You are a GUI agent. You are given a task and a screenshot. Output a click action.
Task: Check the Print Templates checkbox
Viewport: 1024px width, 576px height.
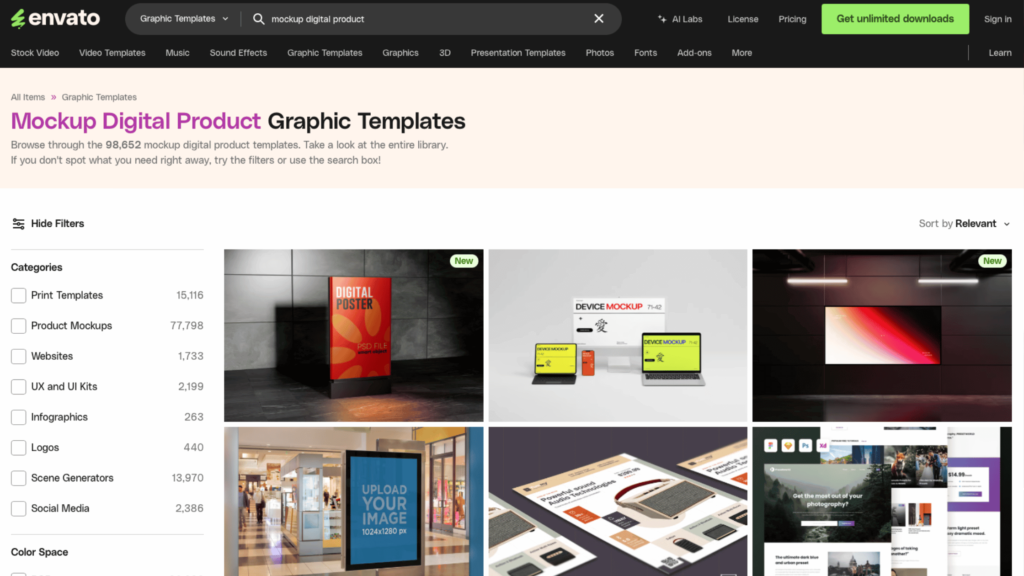point(19,296)
